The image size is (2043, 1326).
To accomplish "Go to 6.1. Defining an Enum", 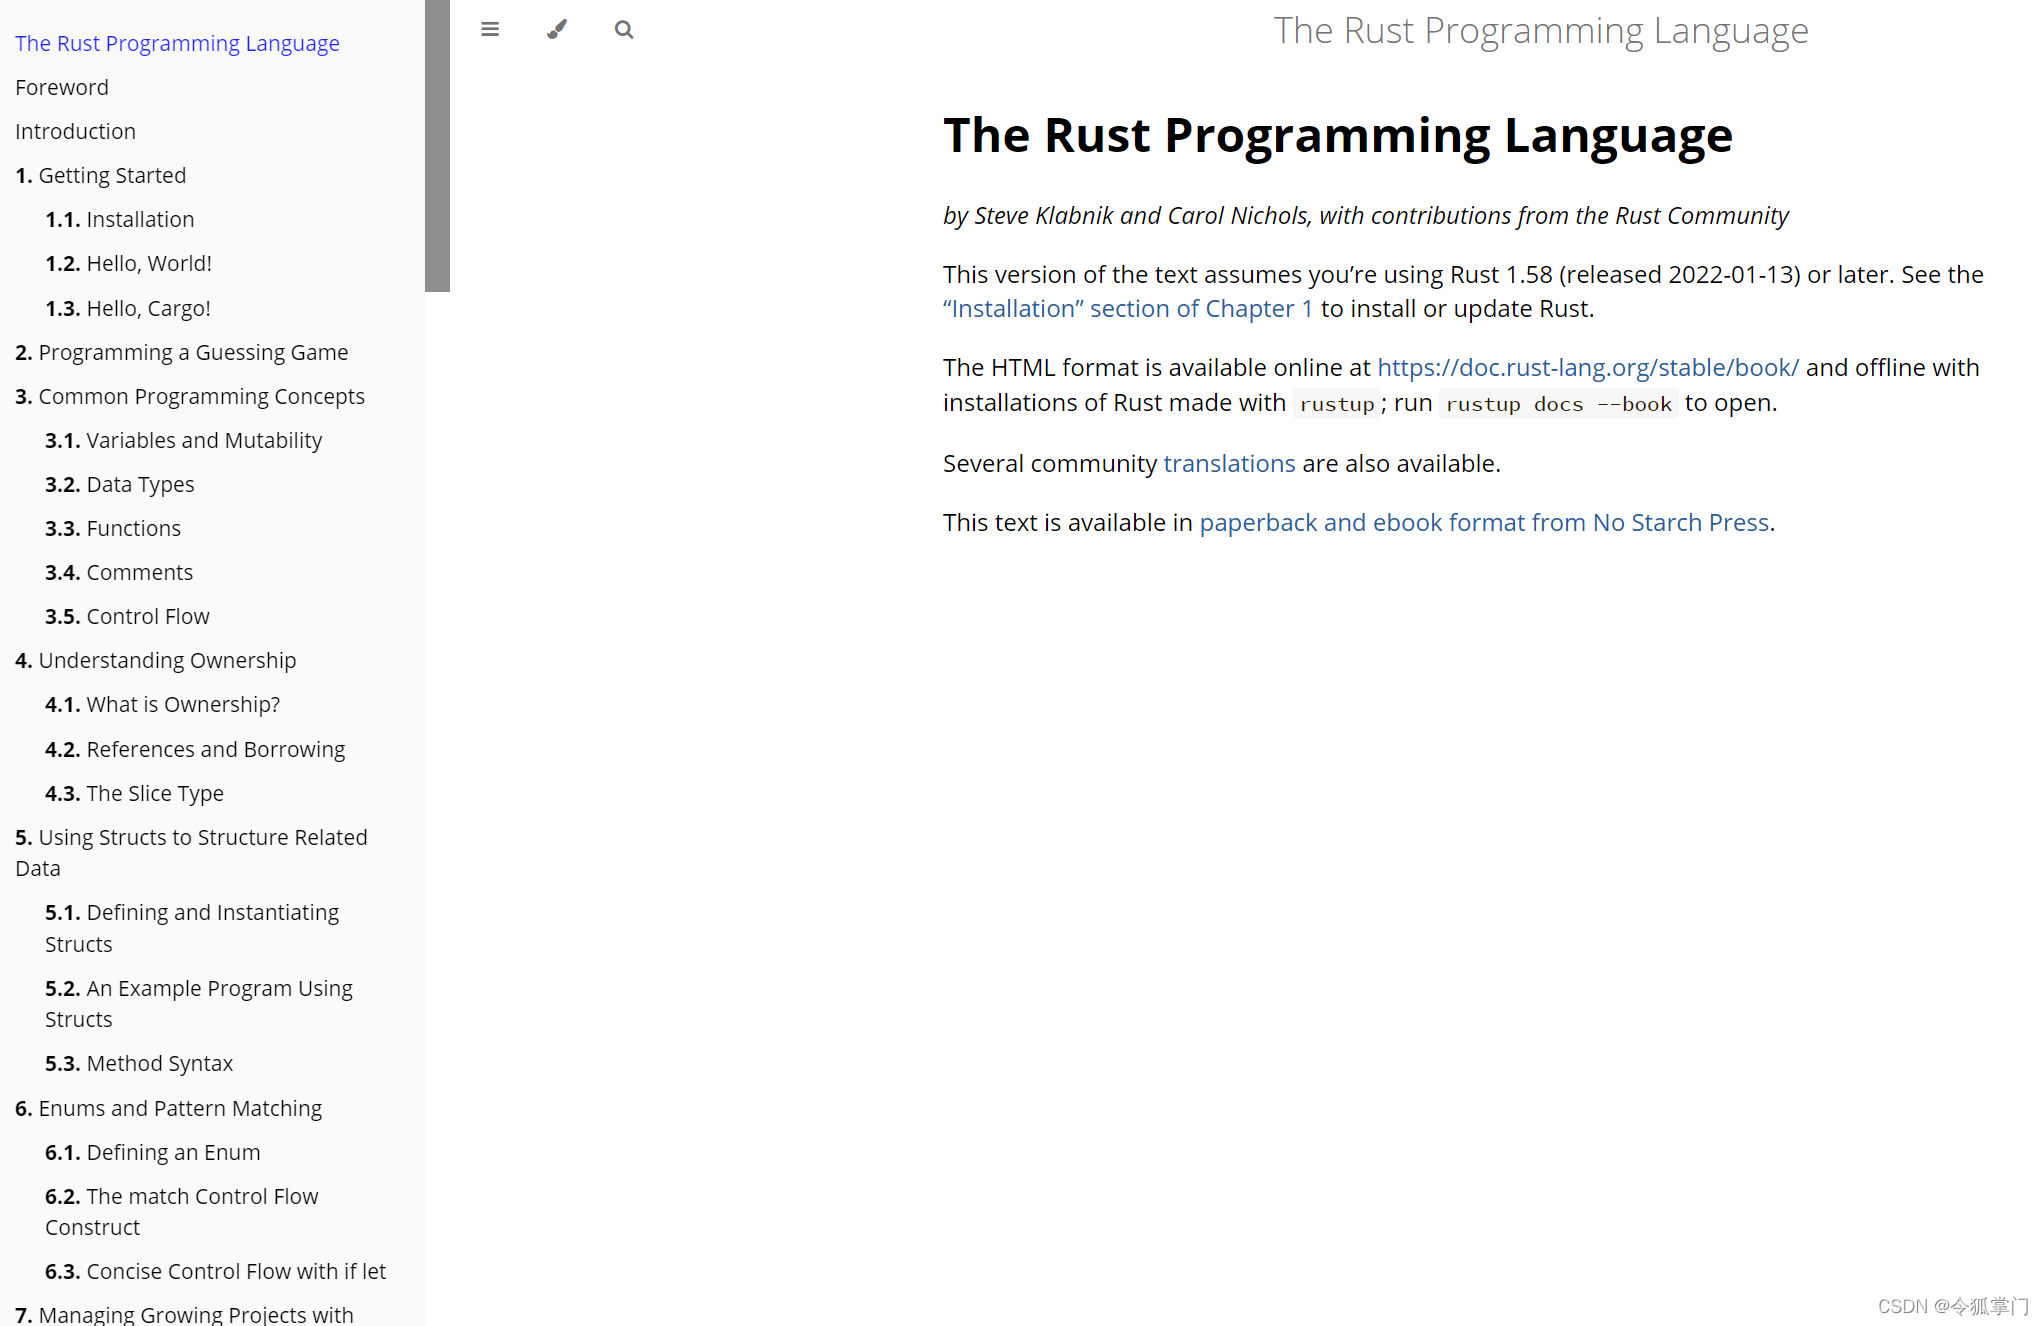I will [x=152, y=1152].
